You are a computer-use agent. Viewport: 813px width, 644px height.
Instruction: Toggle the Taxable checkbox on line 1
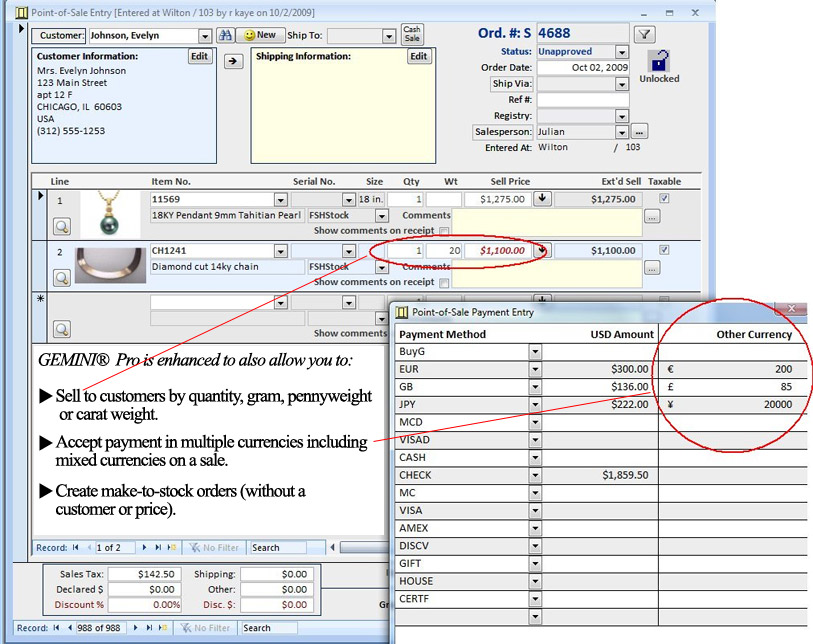pos(665,196)
